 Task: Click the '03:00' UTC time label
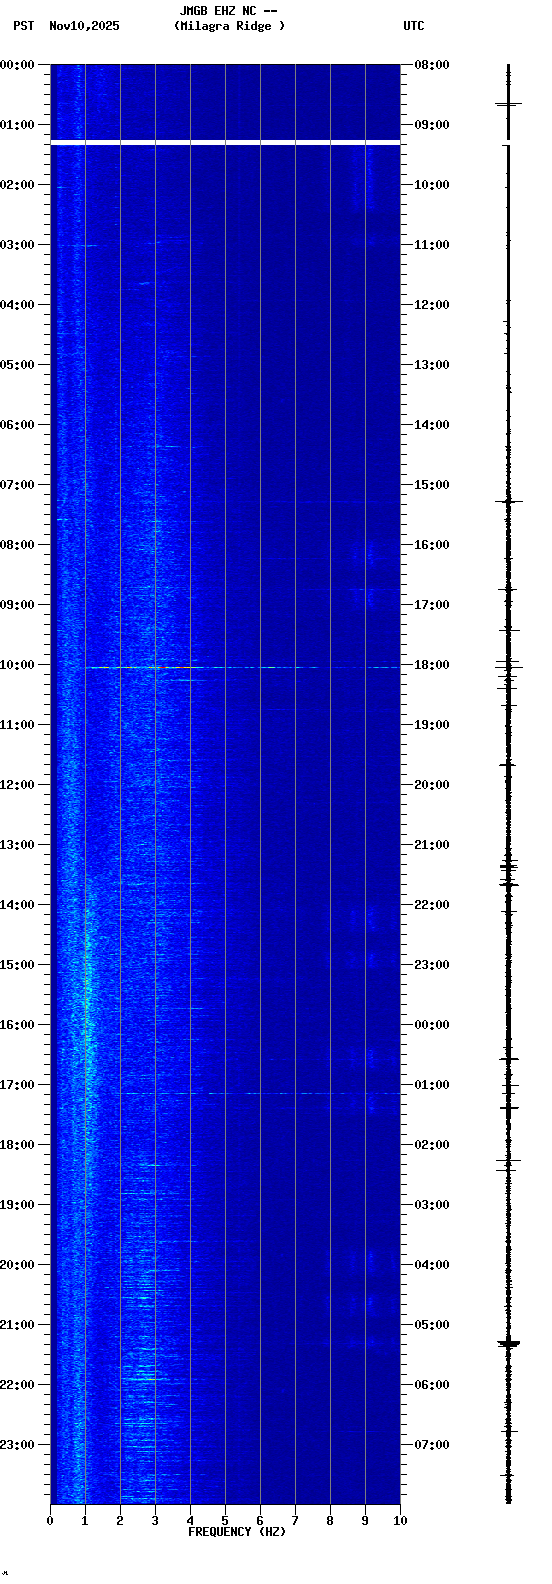[432, 1205]
